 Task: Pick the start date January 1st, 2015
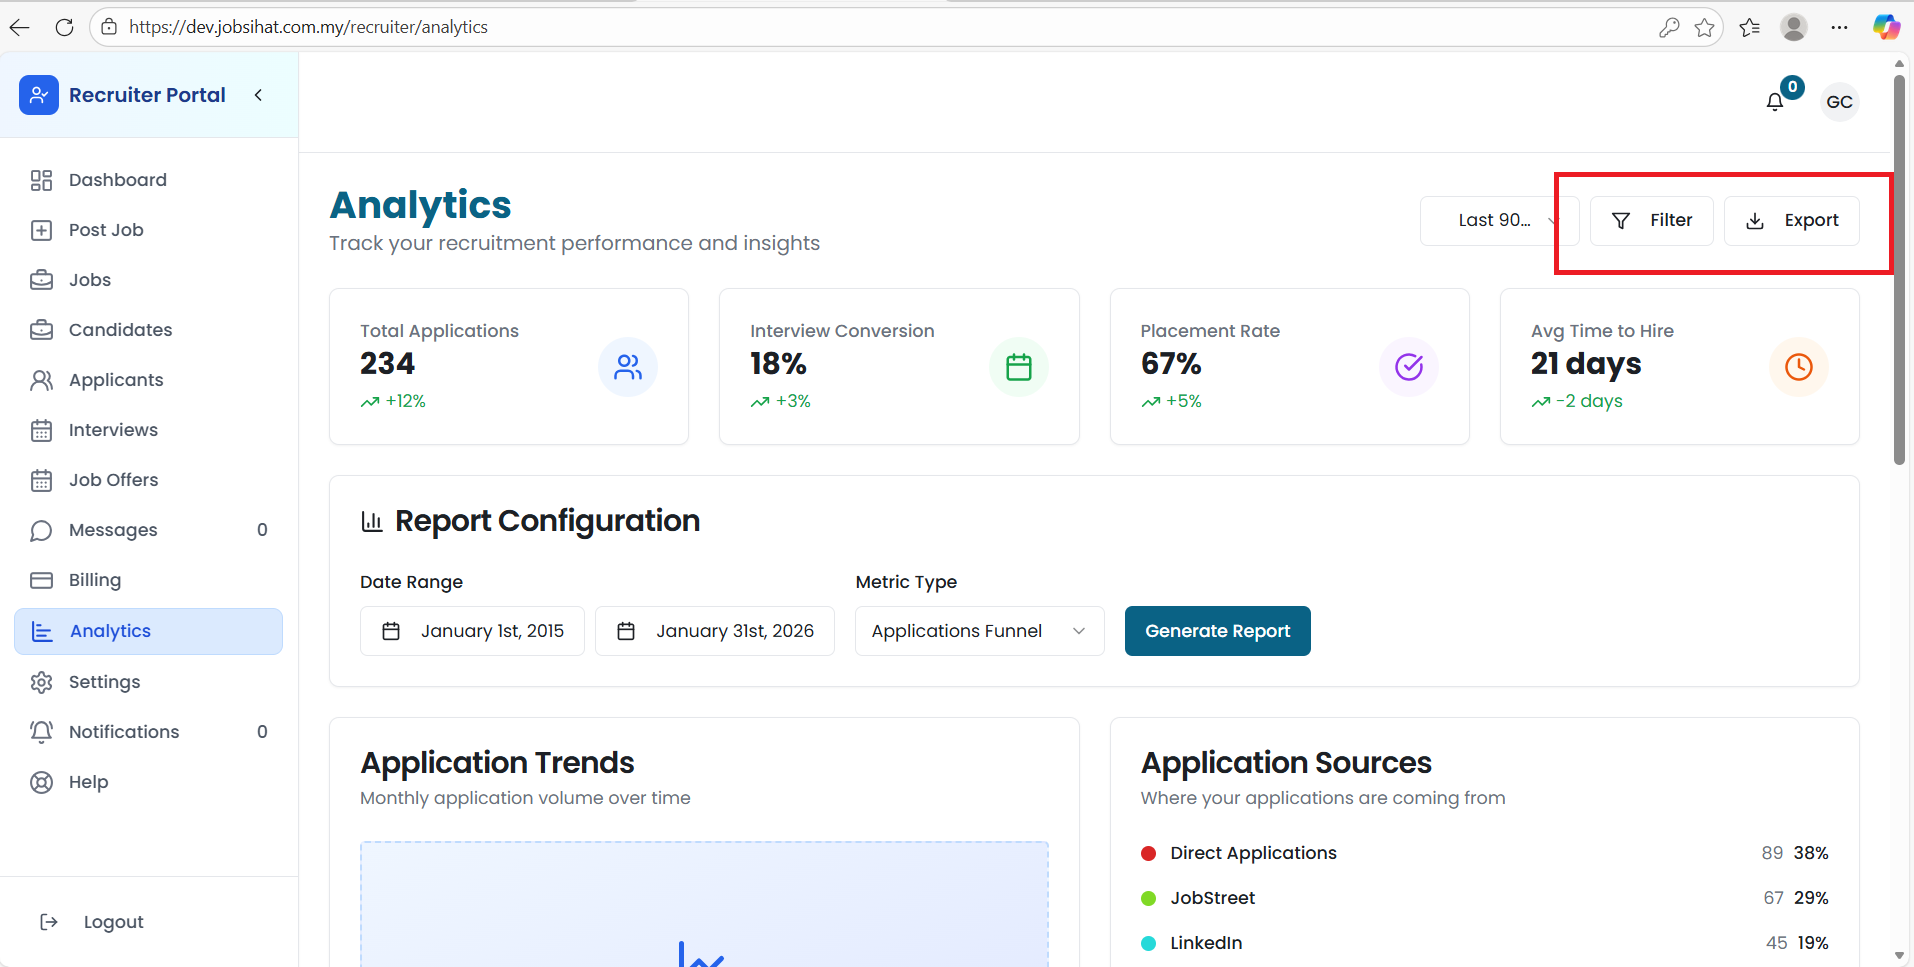(472, 631)
